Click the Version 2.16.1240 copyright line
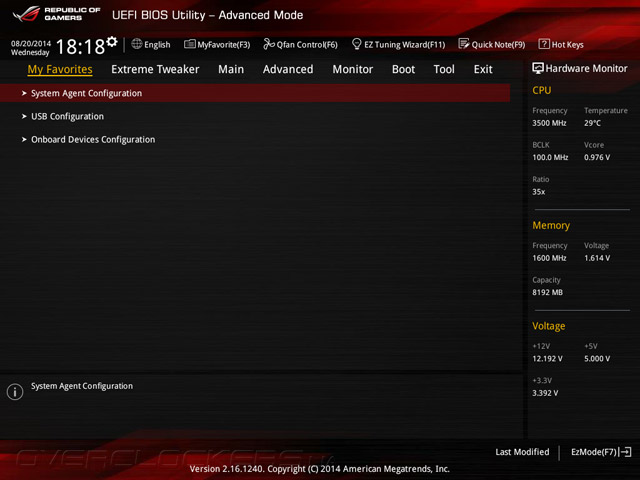Viewport: 640px width, 480px height. click(x=320, y=469)
